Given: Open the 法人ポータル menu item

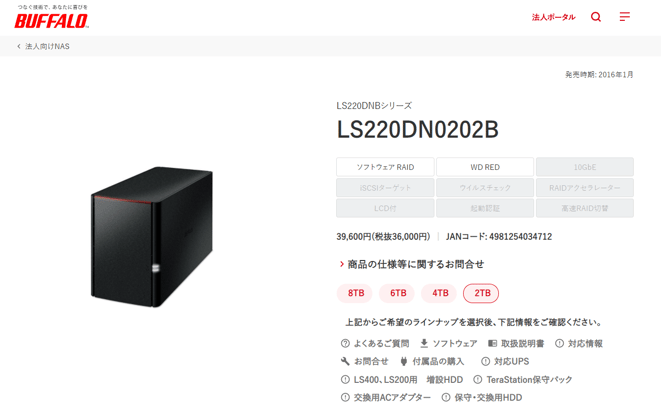Looking at the screenshot, I should click(553, 17).
